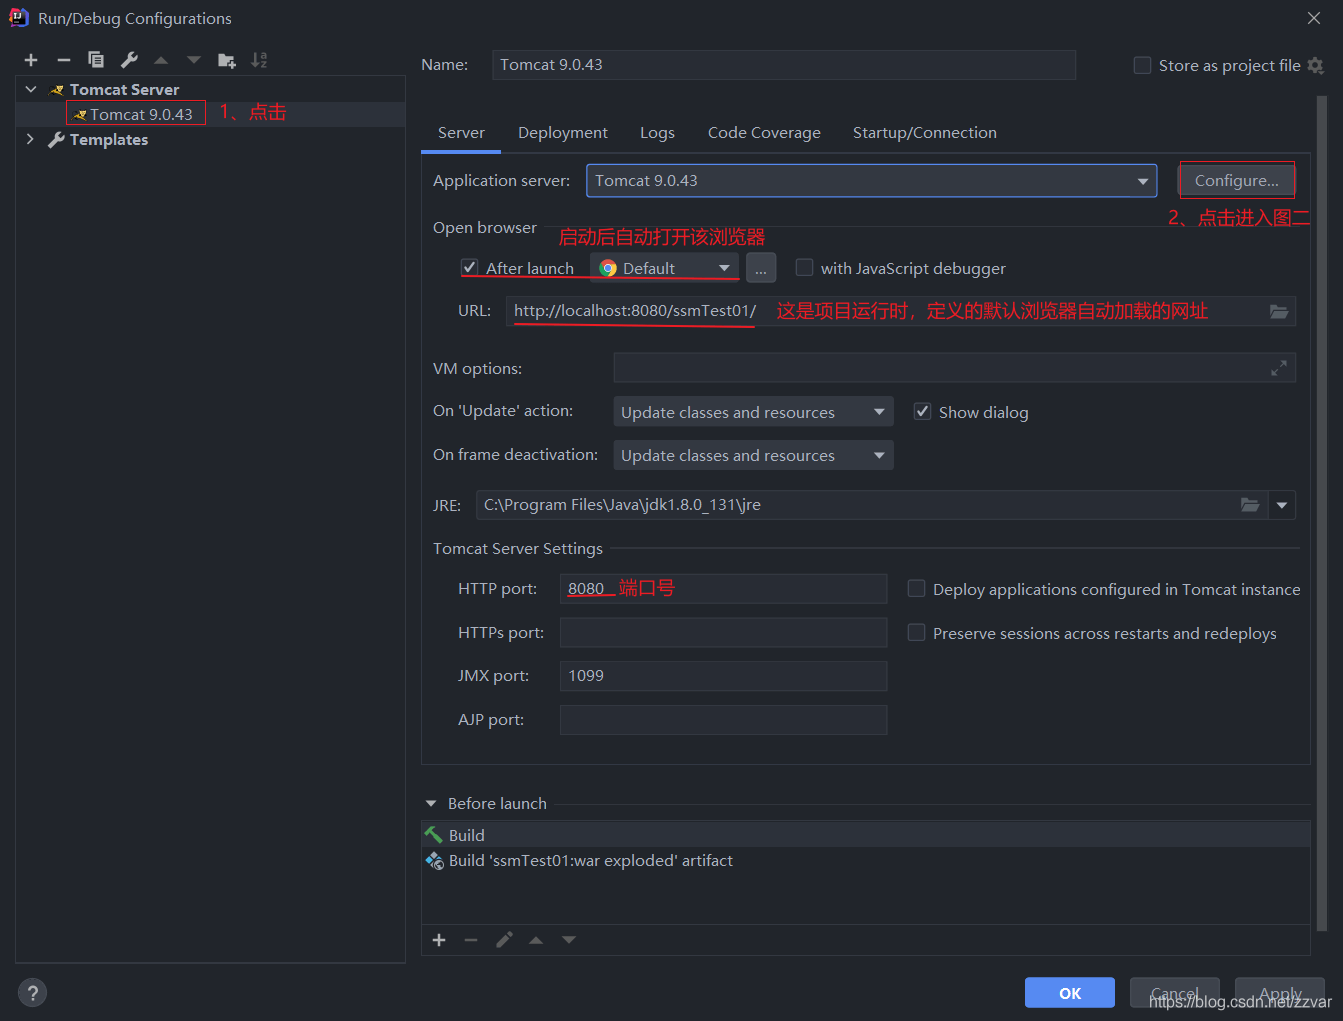This screenshot has height=1021, width=1343.
Task: Switch to the Server tab
Action: [461, 133]
